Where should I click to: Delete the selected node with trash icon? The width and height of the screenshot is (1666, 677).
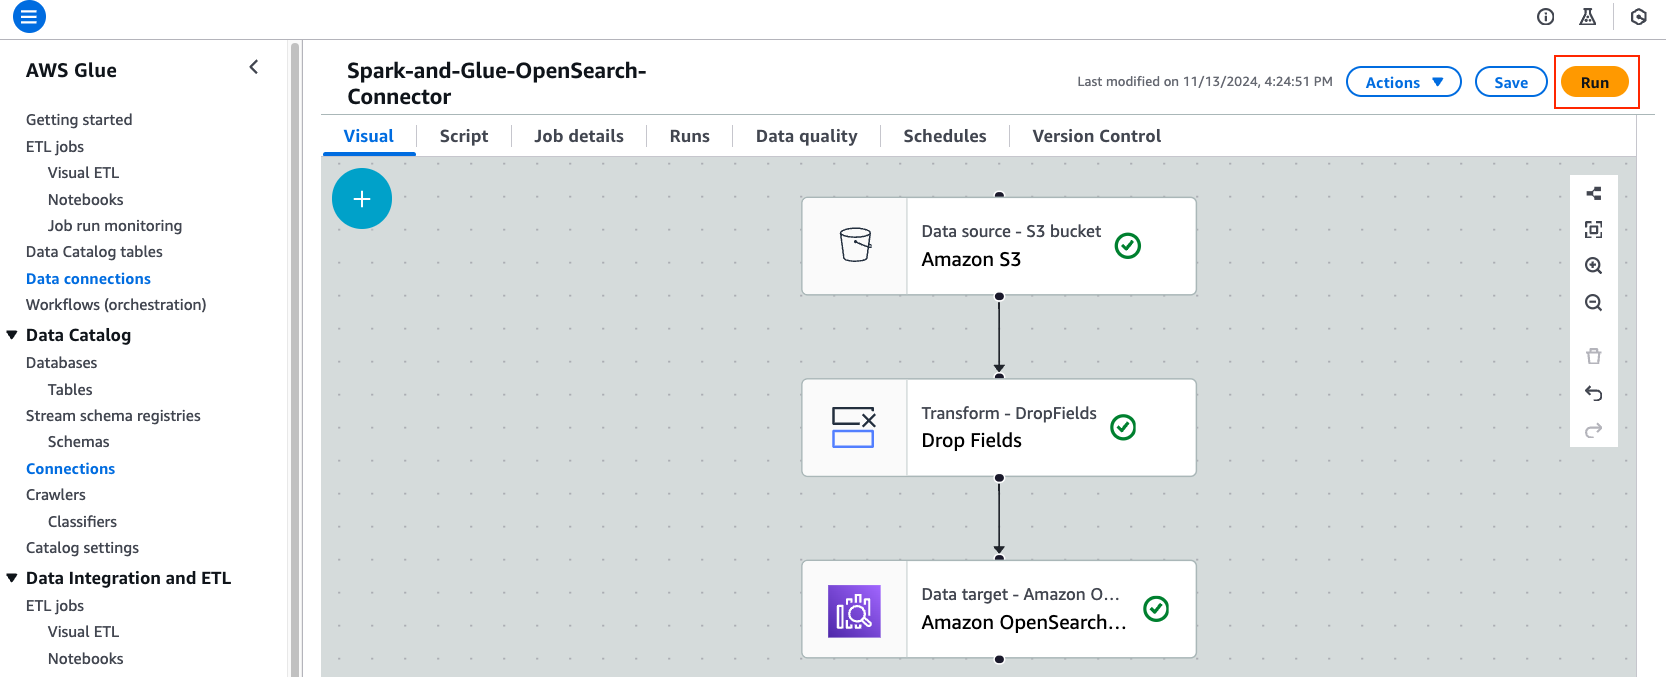pyautogui.click(x=1594, y=356)
